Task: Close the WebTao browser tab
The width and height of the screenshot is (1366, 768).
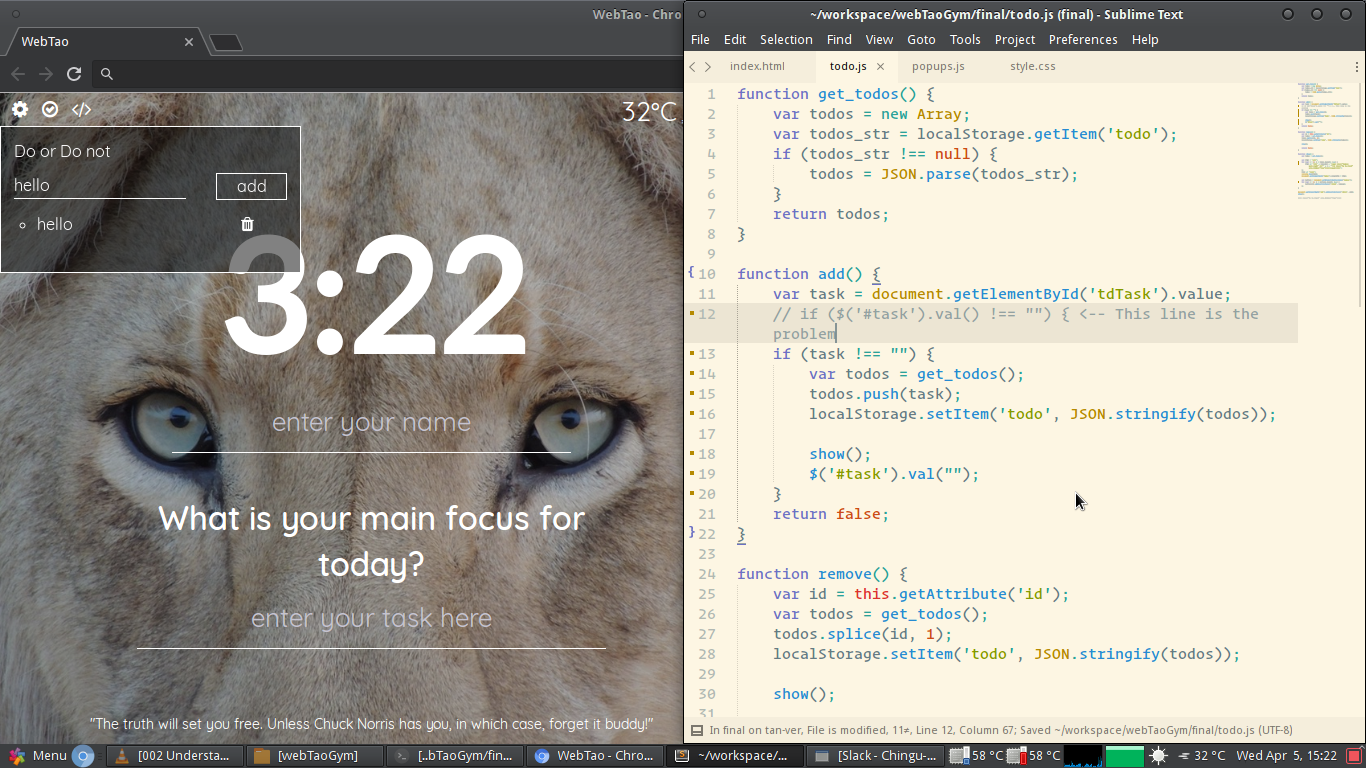Action: 189,42
